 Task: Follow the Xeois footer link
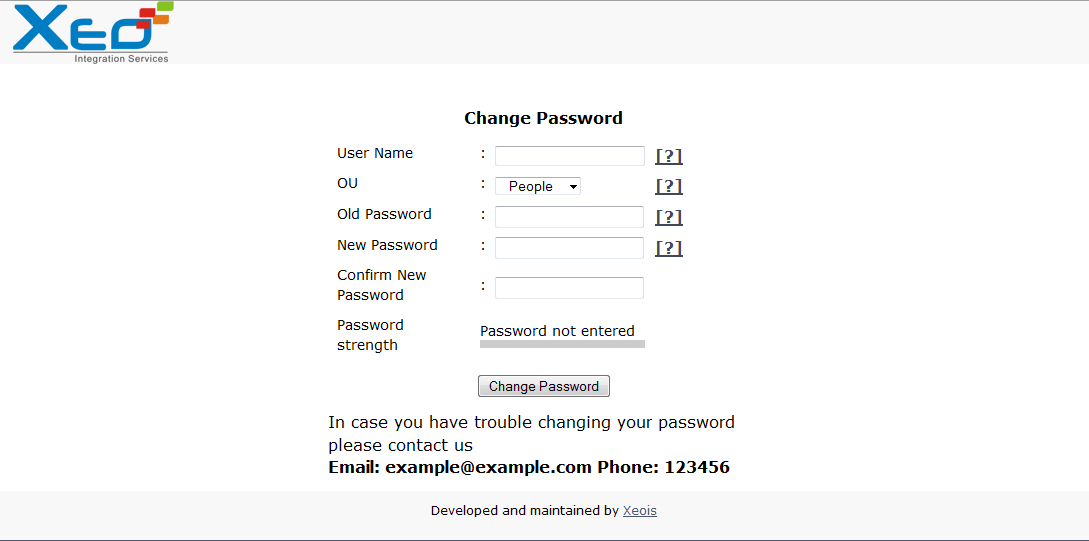click(639, 511)
